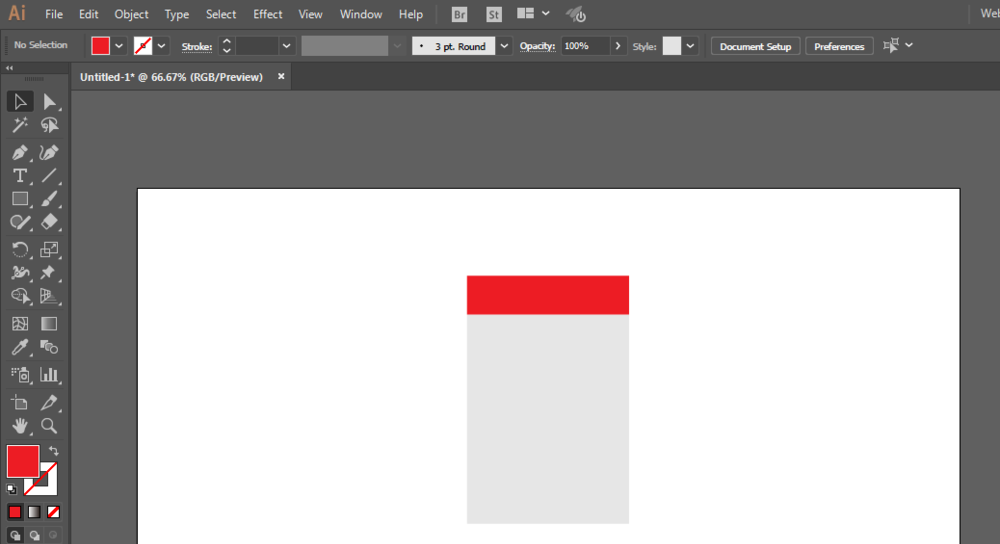
Task: Open Adobe Bridge via Br icon
Action: pos(459,15)
